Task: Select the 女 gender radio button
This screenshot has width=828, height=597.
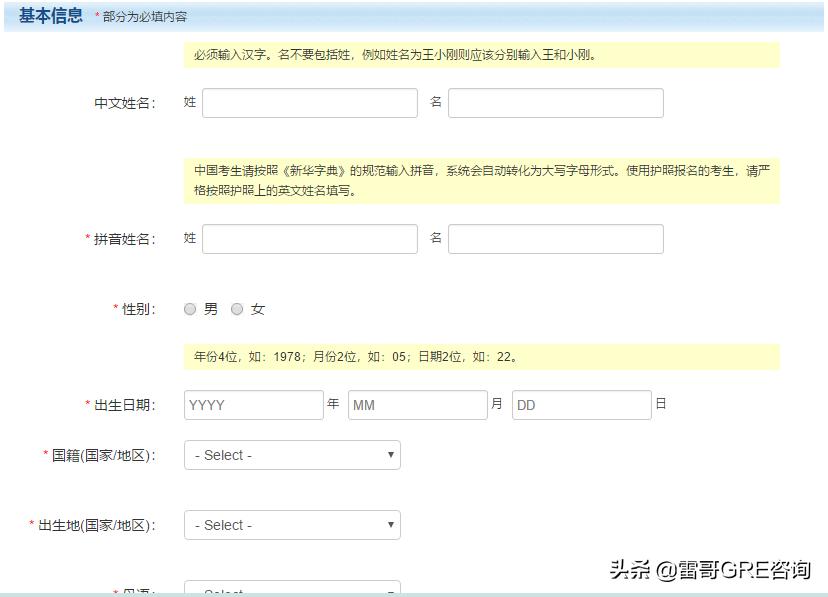Action: point(237,309)
